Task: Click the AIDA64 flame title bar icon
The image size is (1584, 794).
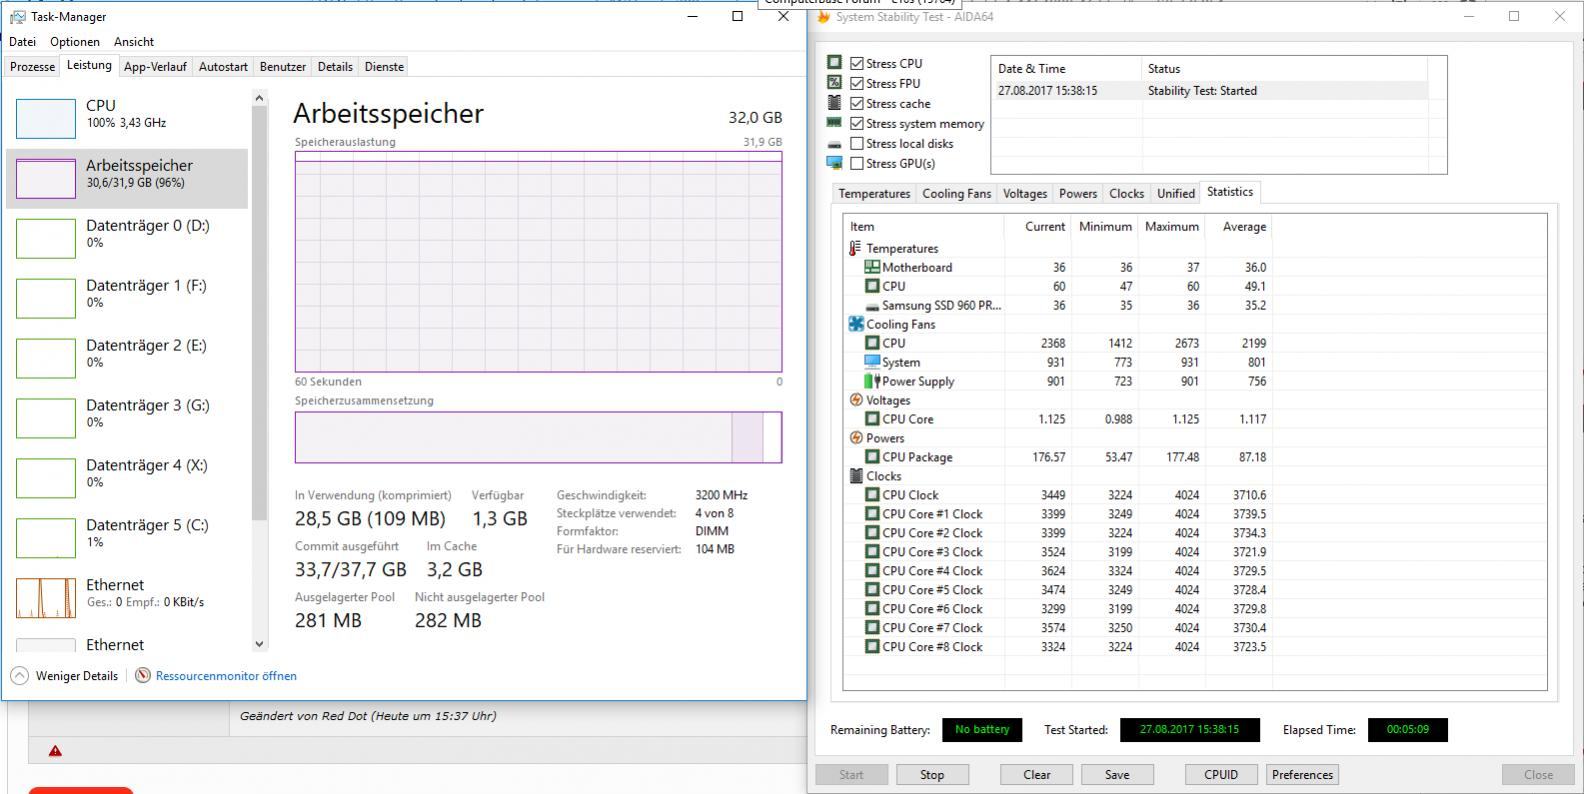Action: (x=824, y=16)
